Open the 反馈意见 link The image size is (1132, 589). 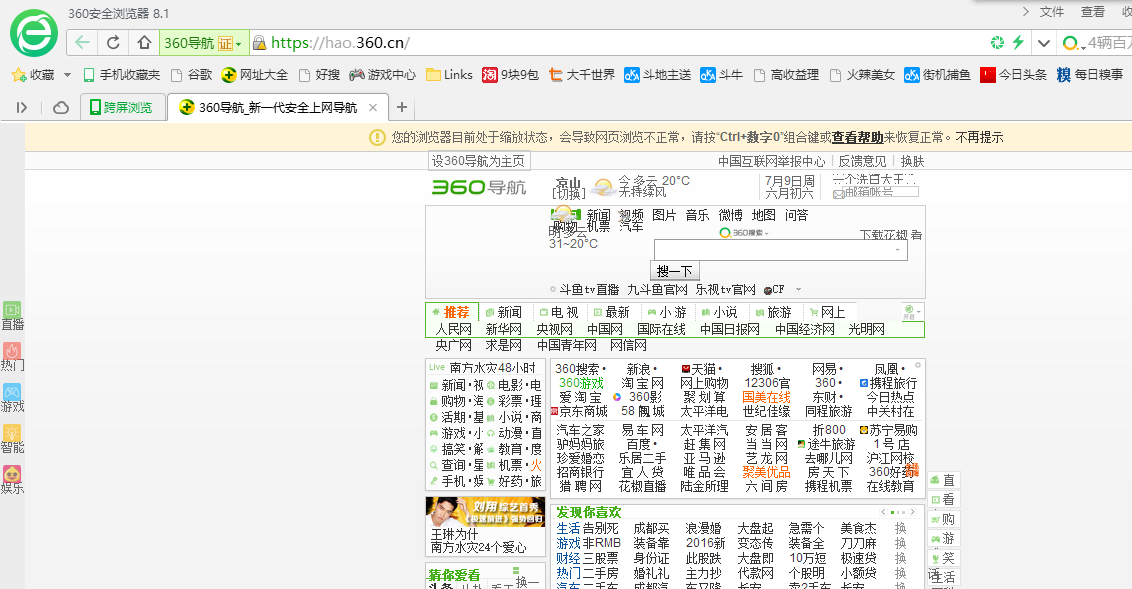[862, 161]
